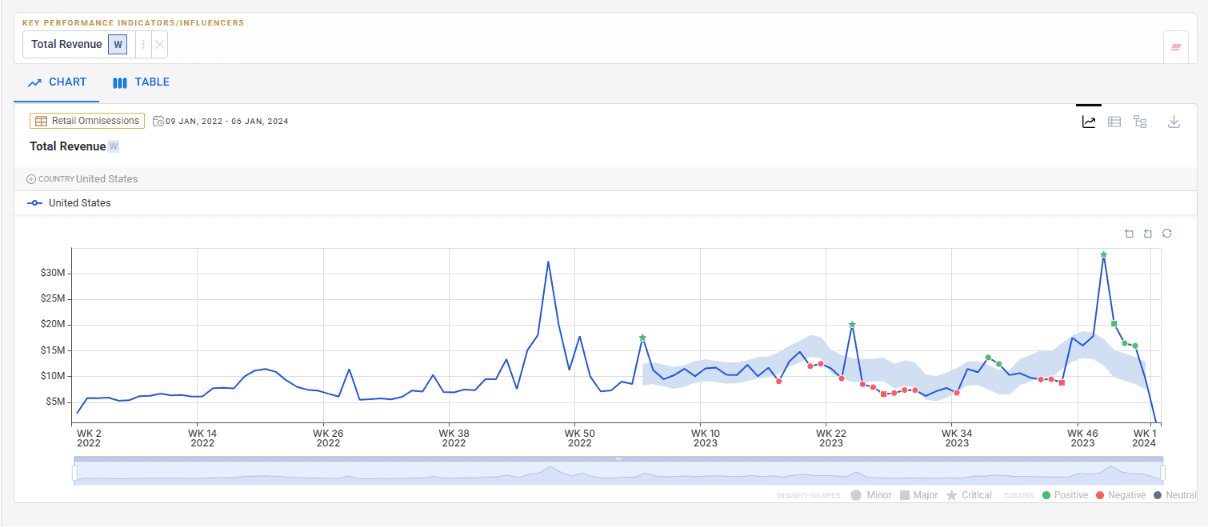Switch to the line chart view icon
Viewport: 1208px width, 527px height.
pos(1088,122)
